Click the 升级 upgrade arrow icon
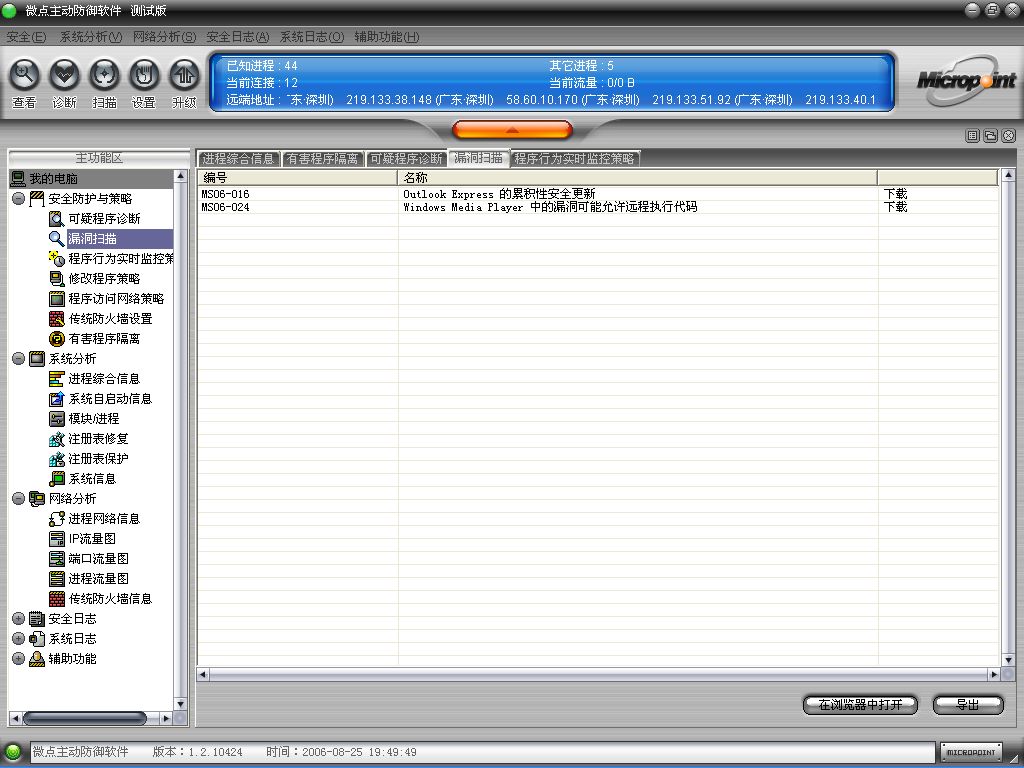This screenshot has width=1024, height=768. click(184, 74)
